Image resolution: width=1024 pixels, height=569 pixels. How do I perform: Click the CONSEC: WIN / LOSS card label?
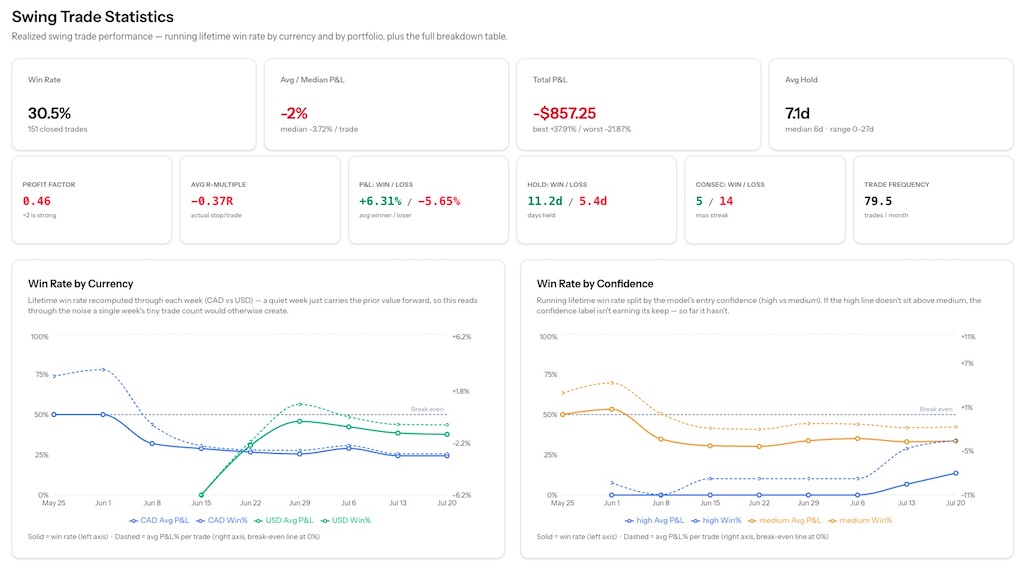730,185
